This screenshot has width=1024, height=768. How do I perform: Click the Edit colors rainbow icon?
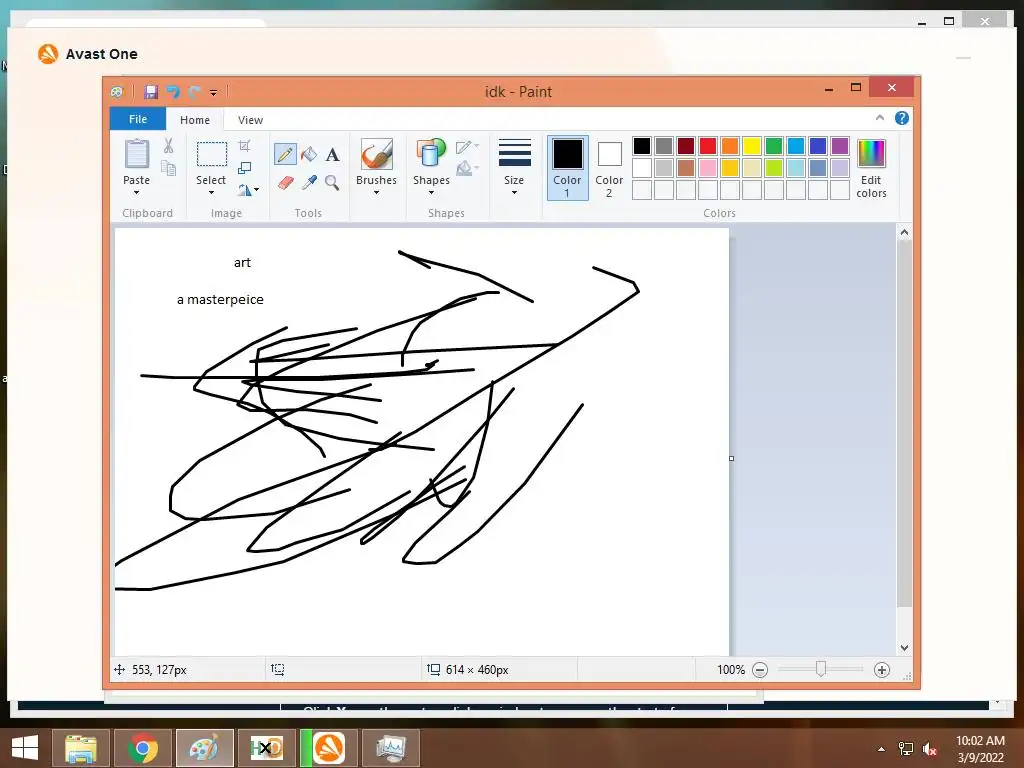click(x=871, y=154)
